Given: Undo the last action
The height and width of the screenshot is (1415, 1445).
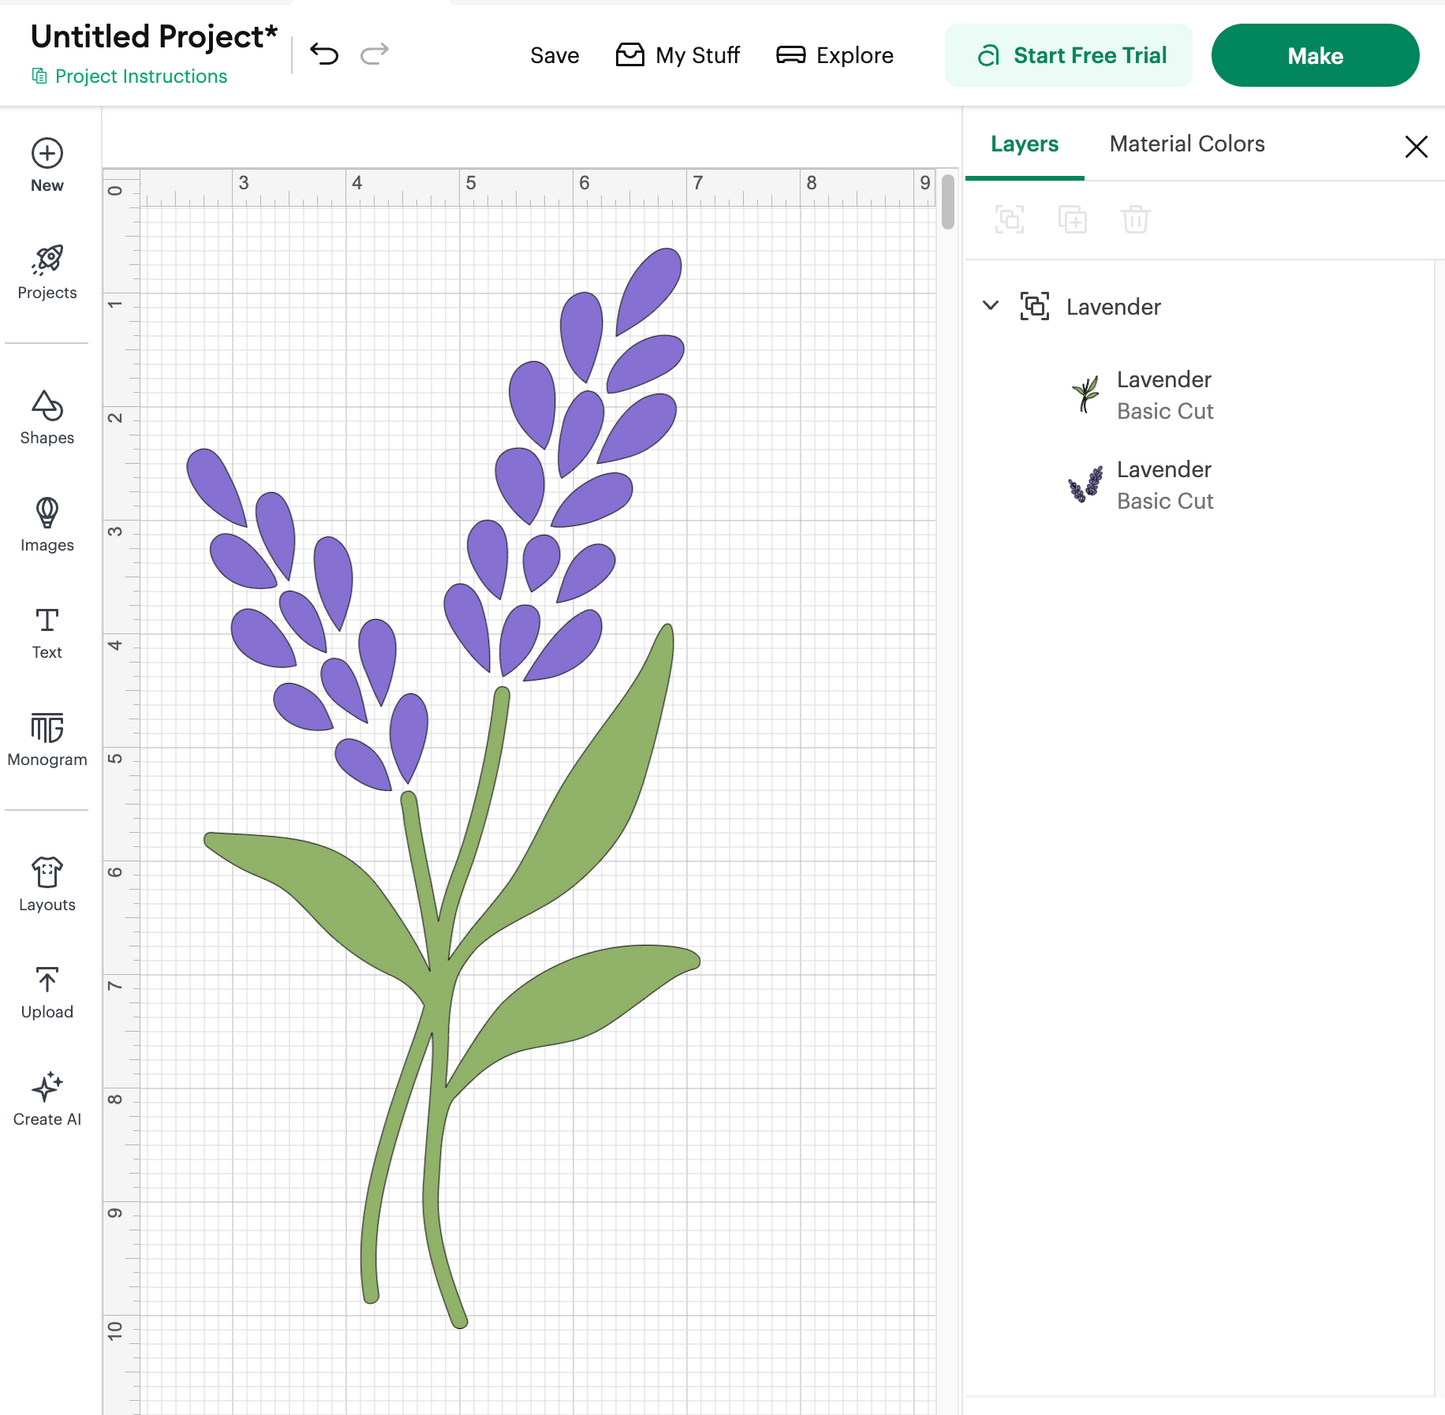Looking at the screenshot, I should pos(324,54).
